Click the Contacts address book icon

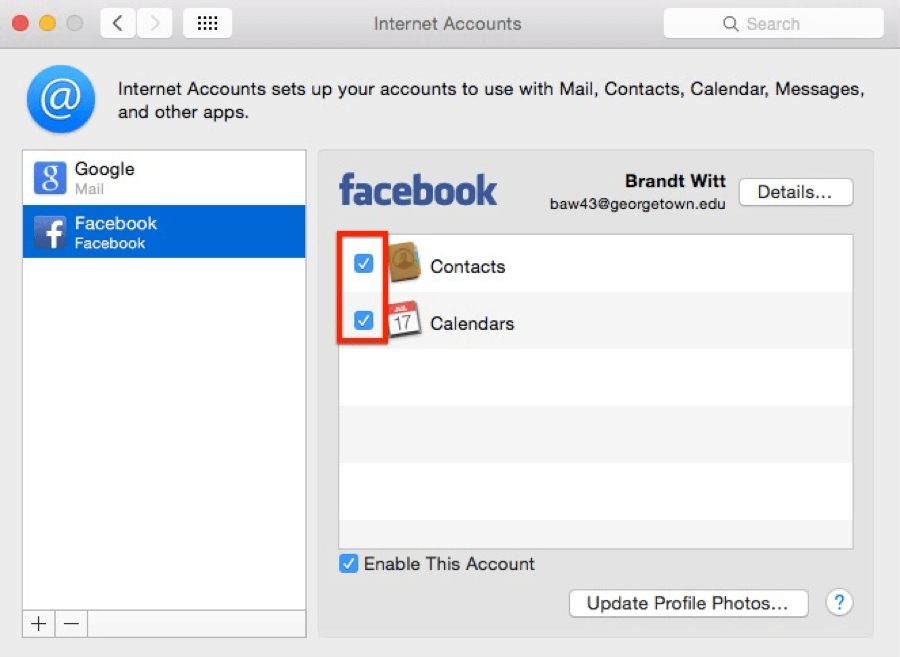404,264
